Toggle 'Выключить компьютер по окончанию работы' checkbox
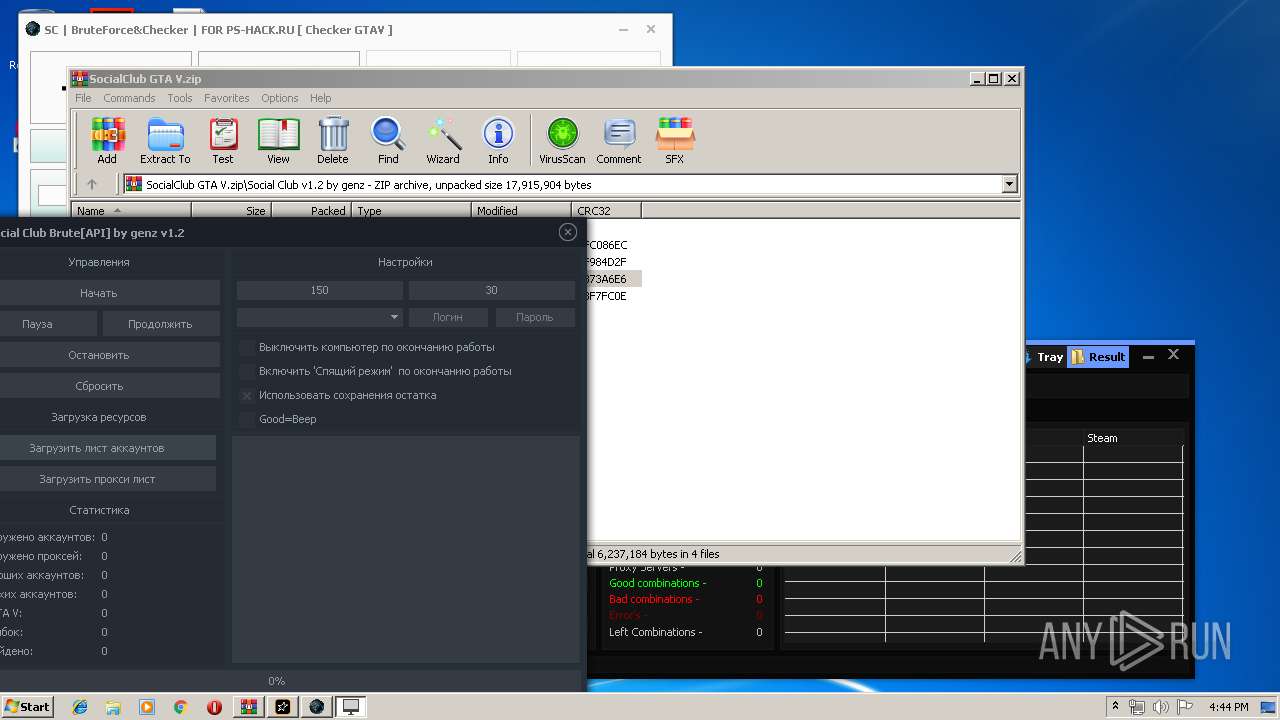 point(247,347)
